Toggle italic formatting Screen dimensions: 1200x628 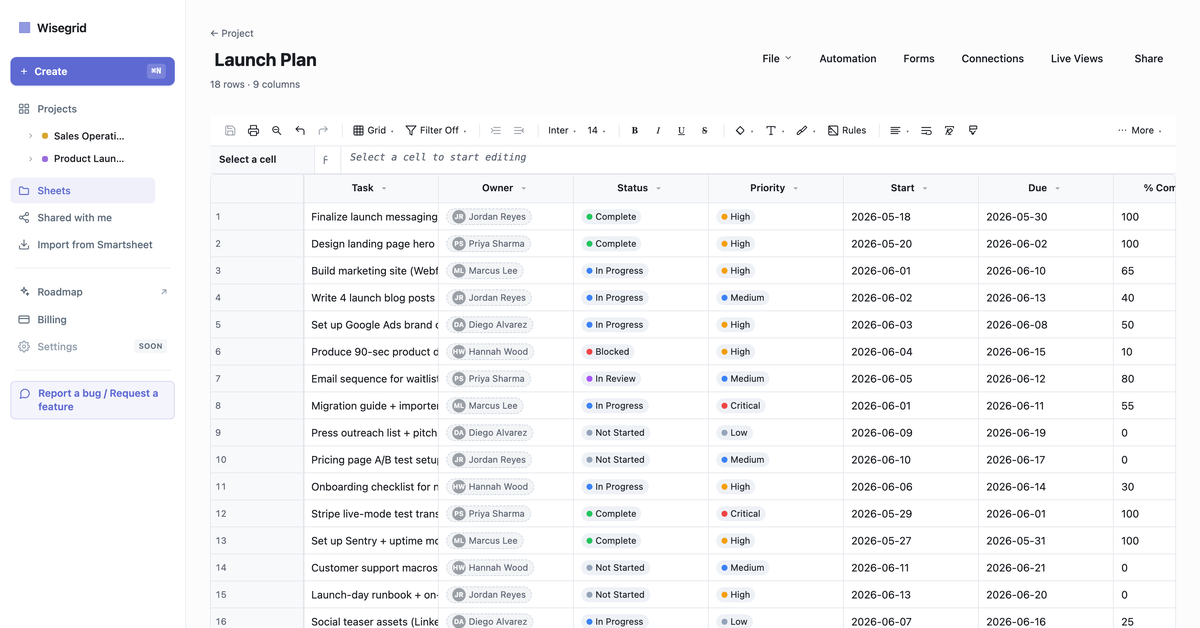pos(658,130)
